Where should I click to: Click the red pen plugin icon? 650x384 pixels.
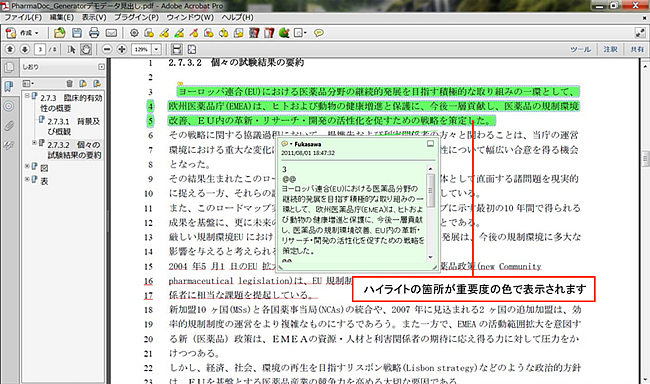(194, 33)
